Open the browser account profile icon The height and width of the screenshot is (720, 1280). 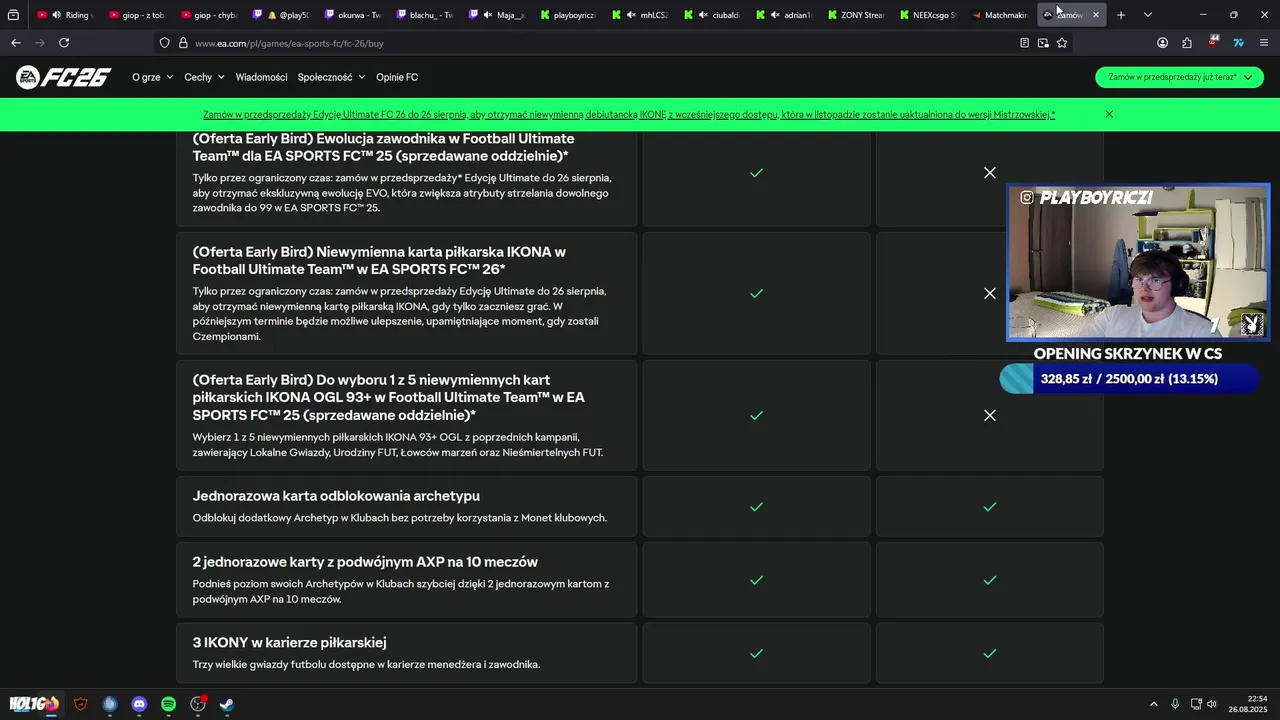coord(1162,43)
